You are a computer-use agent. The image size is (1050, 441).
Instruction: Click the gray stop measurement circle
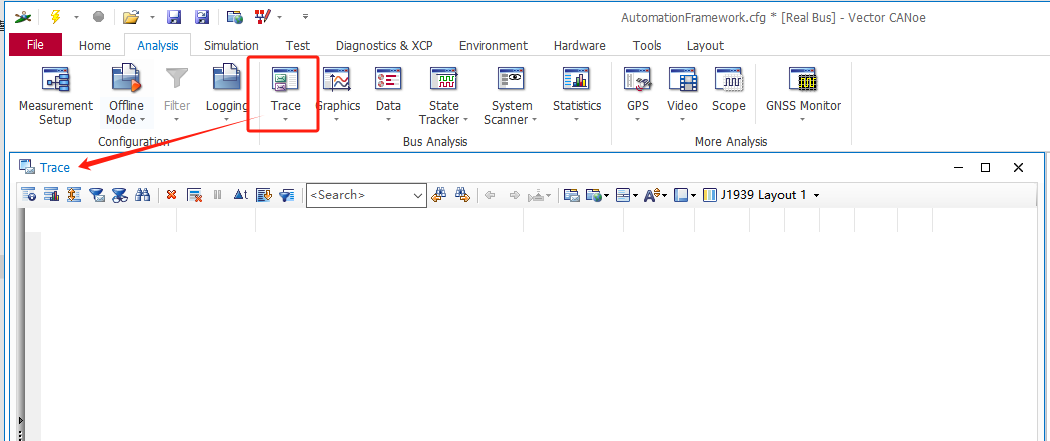click(98, 17)
